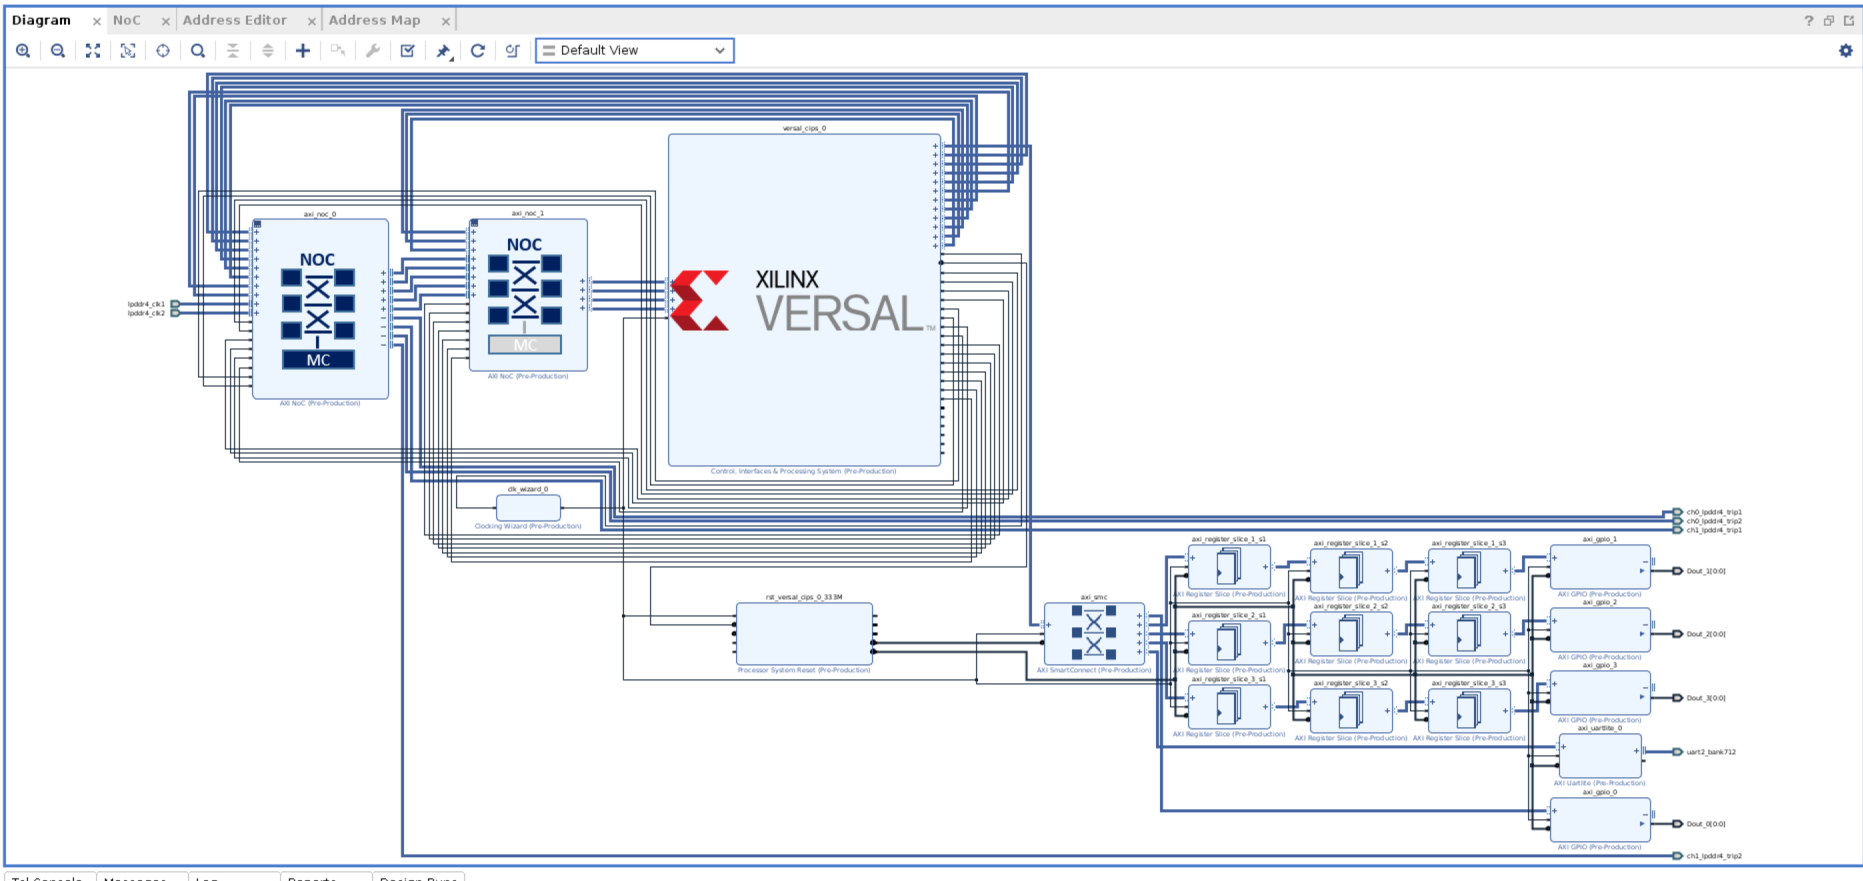Open the Address Editor tab
This screenshot has width=1863, height=881.
click(x=235, y=21)
